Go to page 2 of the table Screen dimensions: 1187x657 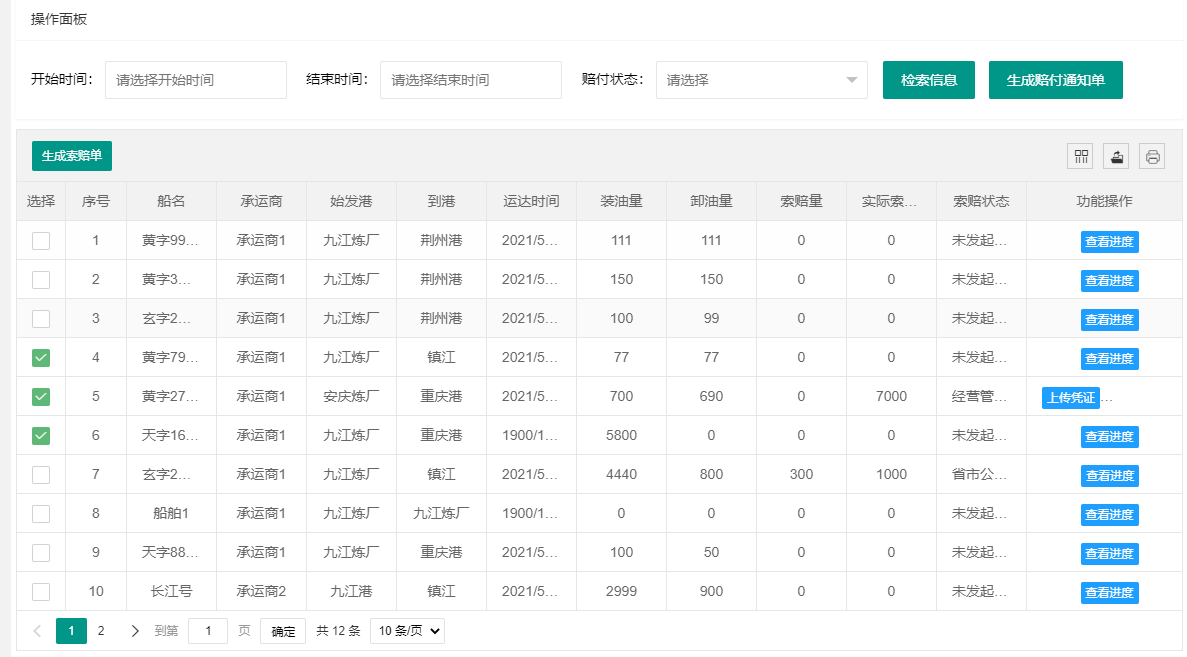101,631
